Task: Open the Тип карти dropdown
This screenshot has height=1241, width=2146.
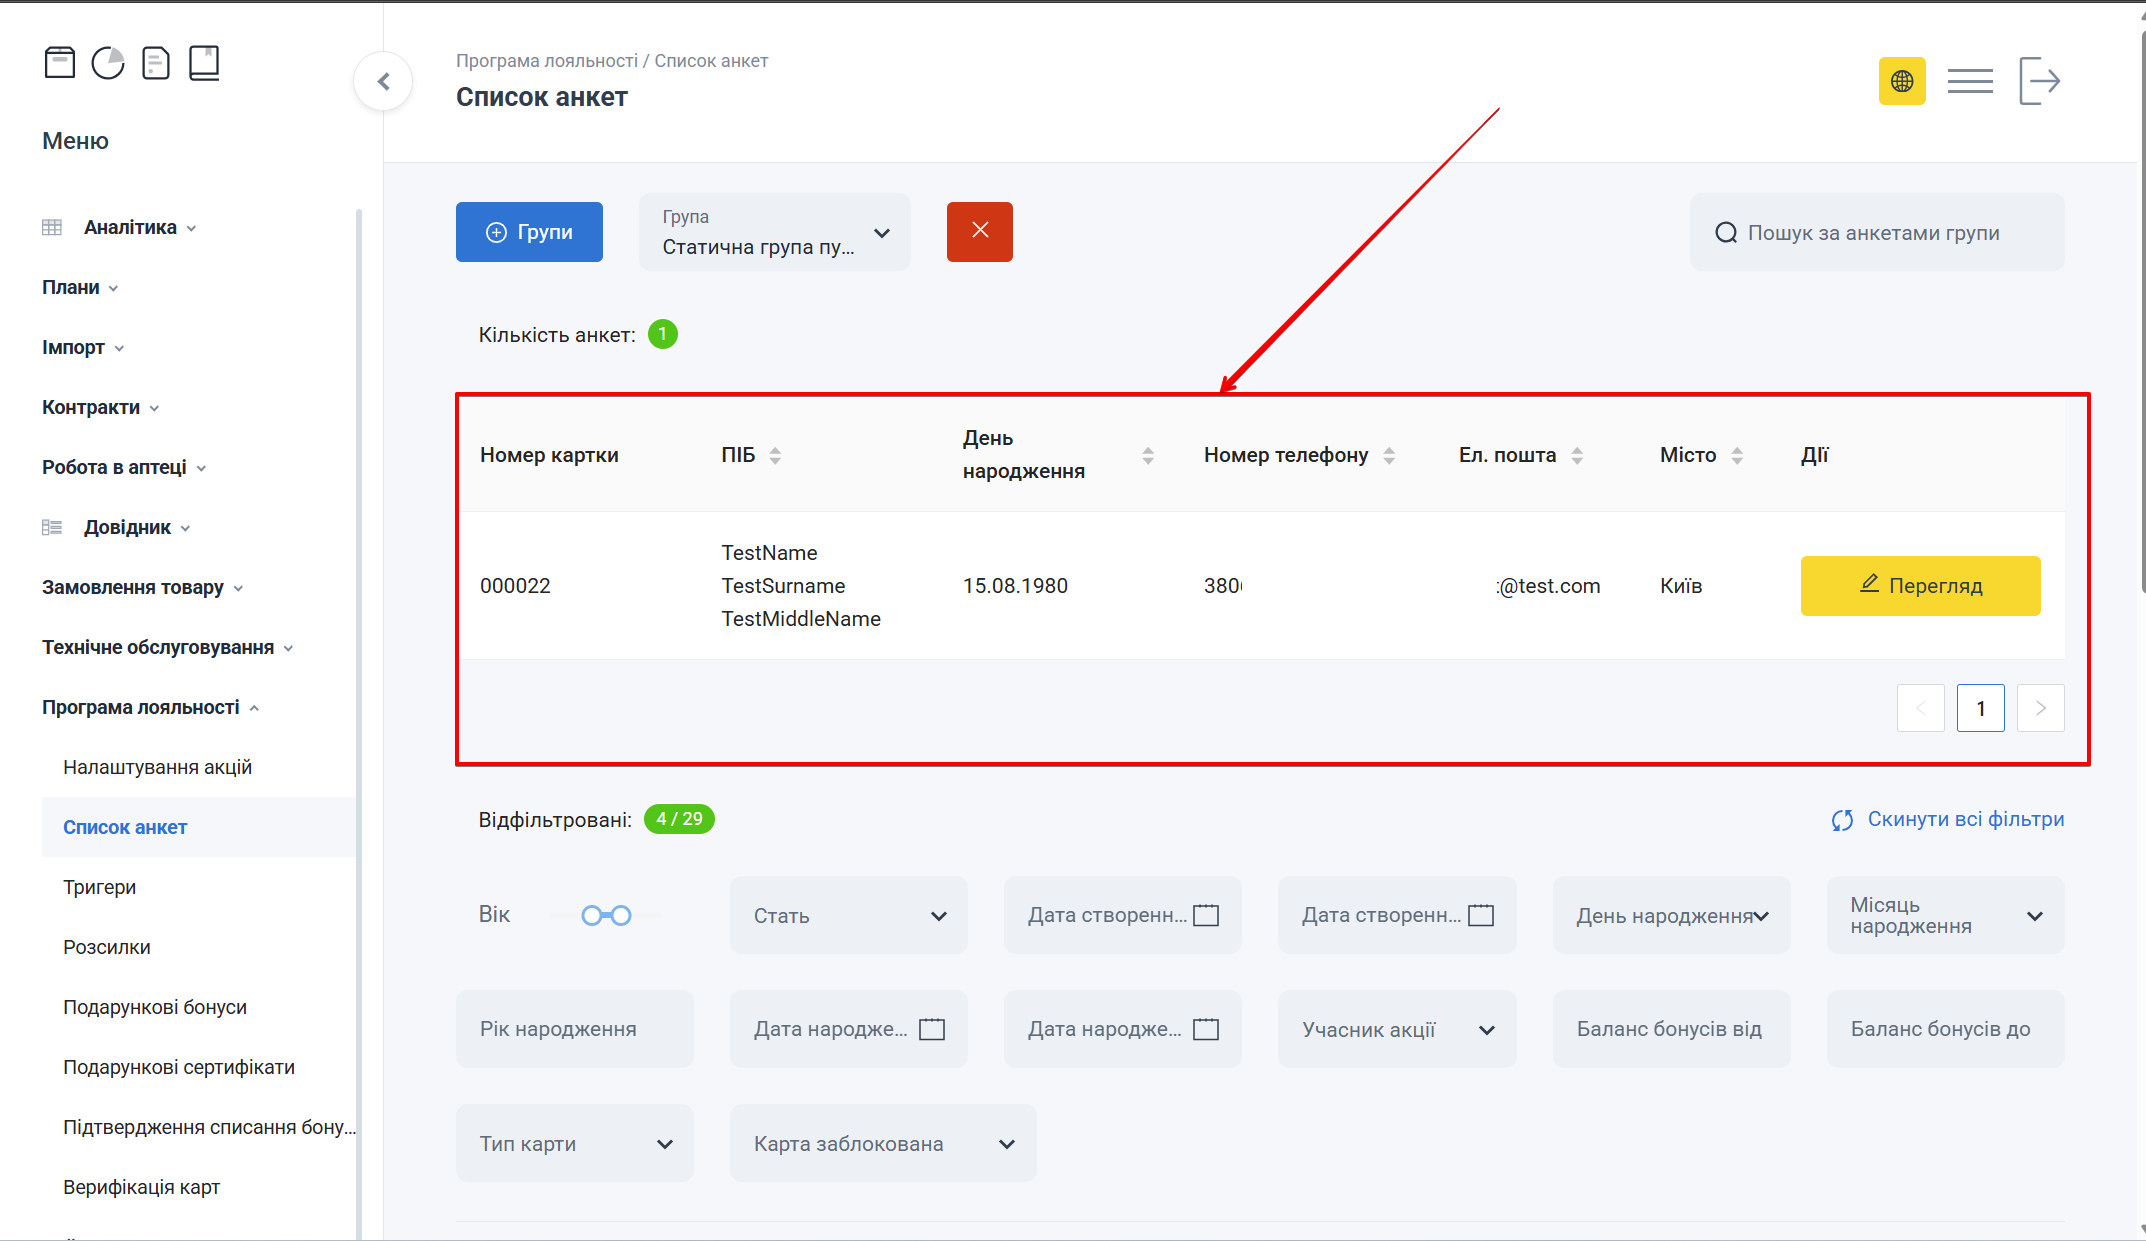Action: click(x=574, y=1144)
